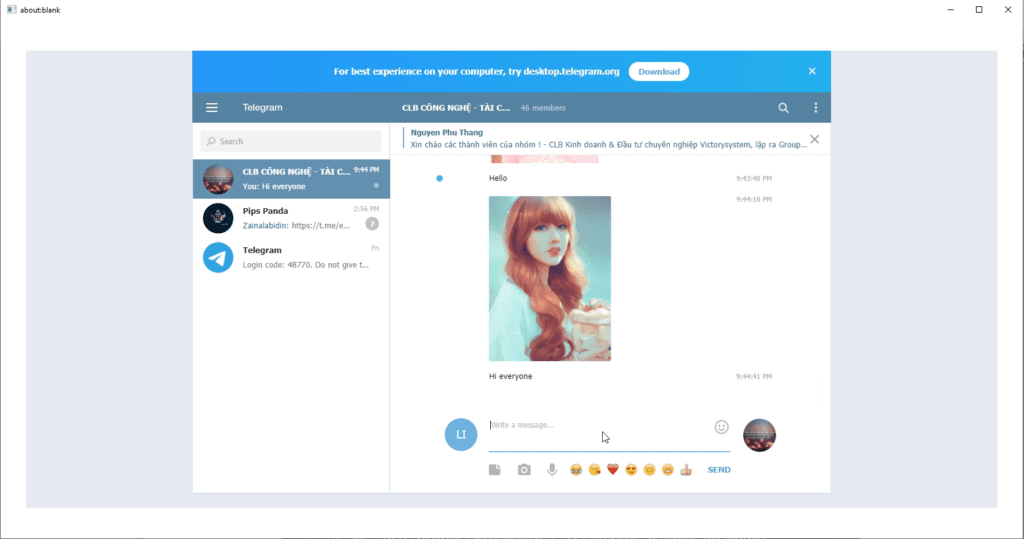
Task: Click the chat title CLB CÔNG NGHỆ - TÀI C...
Action: coord(456,108)
